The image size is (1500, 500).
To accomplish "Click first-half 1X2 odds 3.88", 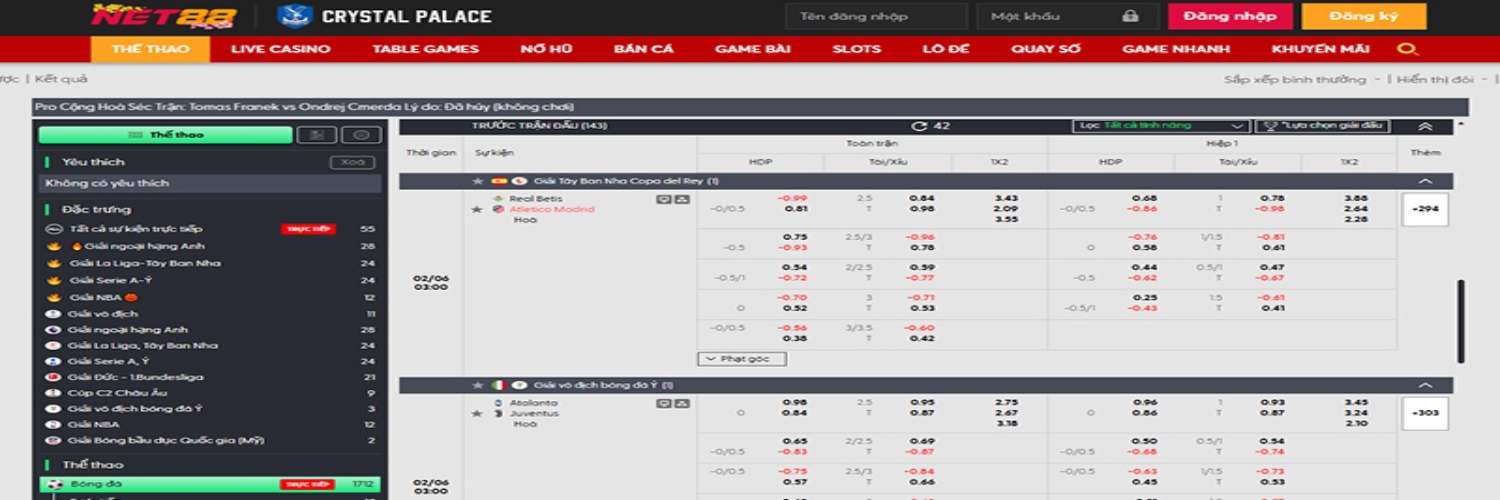I will coord(1356,198).
